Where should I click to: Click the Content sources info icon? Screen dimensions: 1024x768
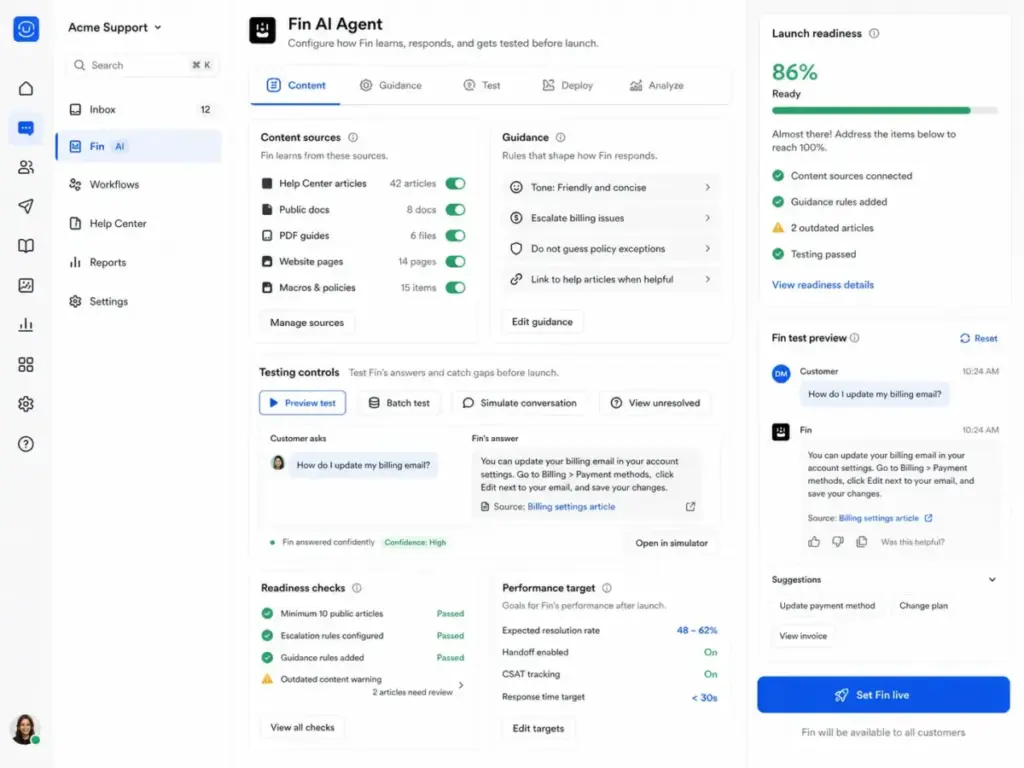click(353, 137)
